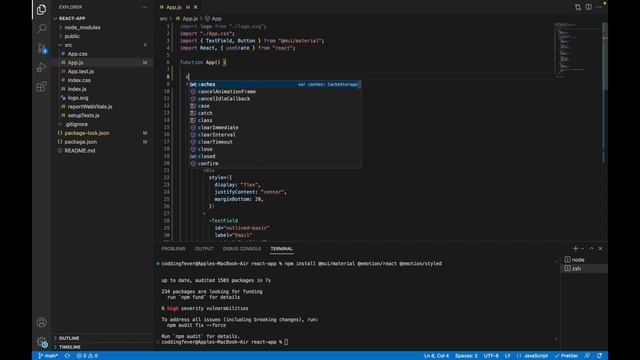Viewport: 640px width, 360px height.
Task: Choose 'cancelAnimationFrame' autocomplete suggestion
Action: coord(275,92)
